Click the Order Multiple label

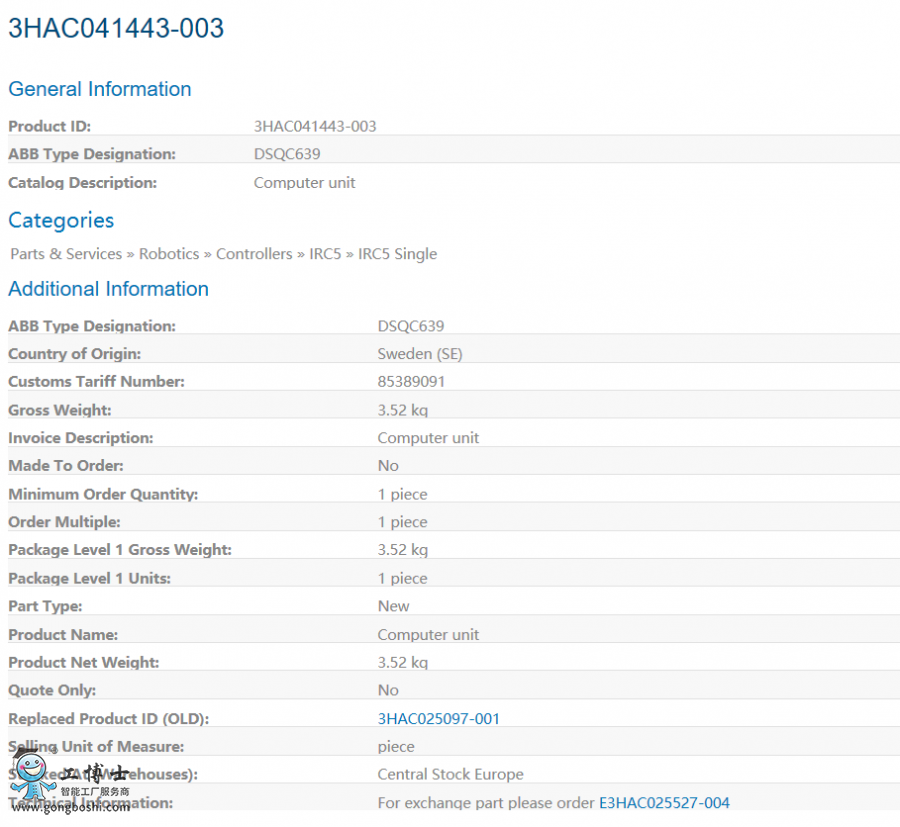pyautogui.click(x=64, y=522)
